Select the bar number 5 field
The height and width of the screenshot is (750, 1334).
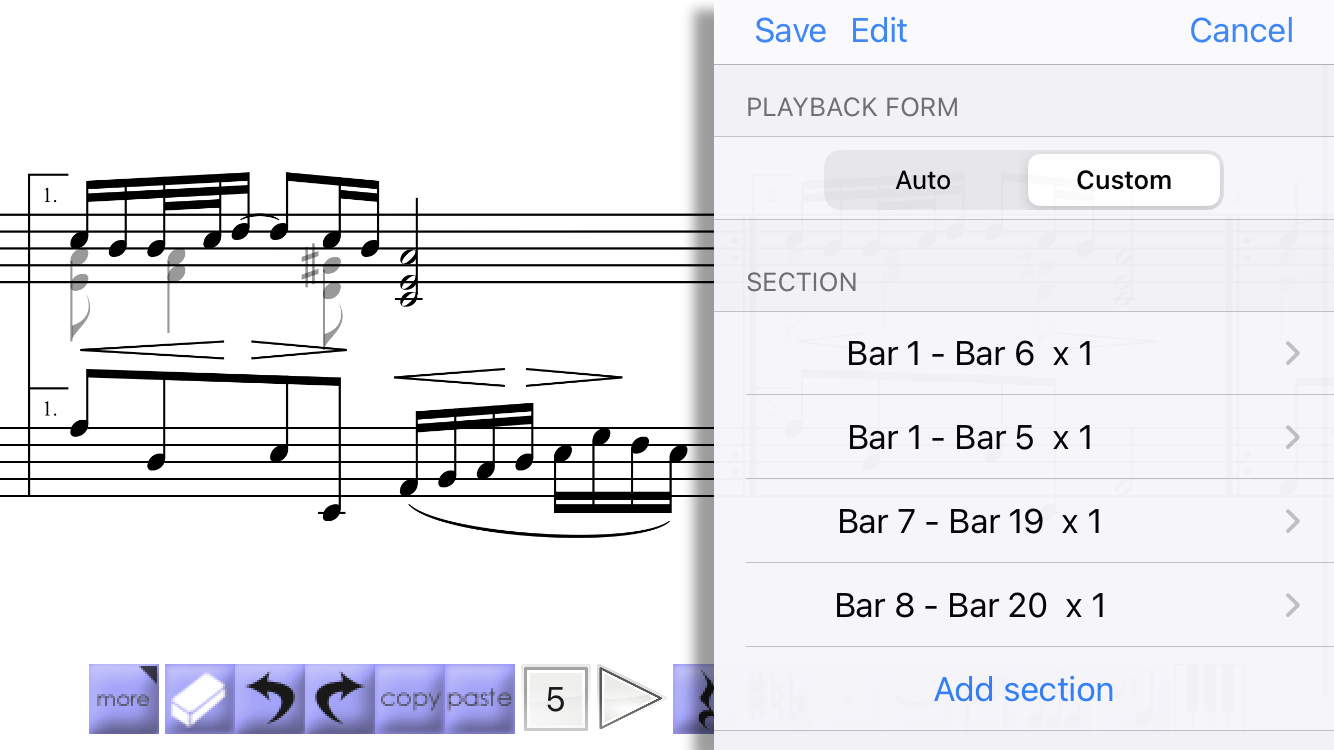coord(556,699)
